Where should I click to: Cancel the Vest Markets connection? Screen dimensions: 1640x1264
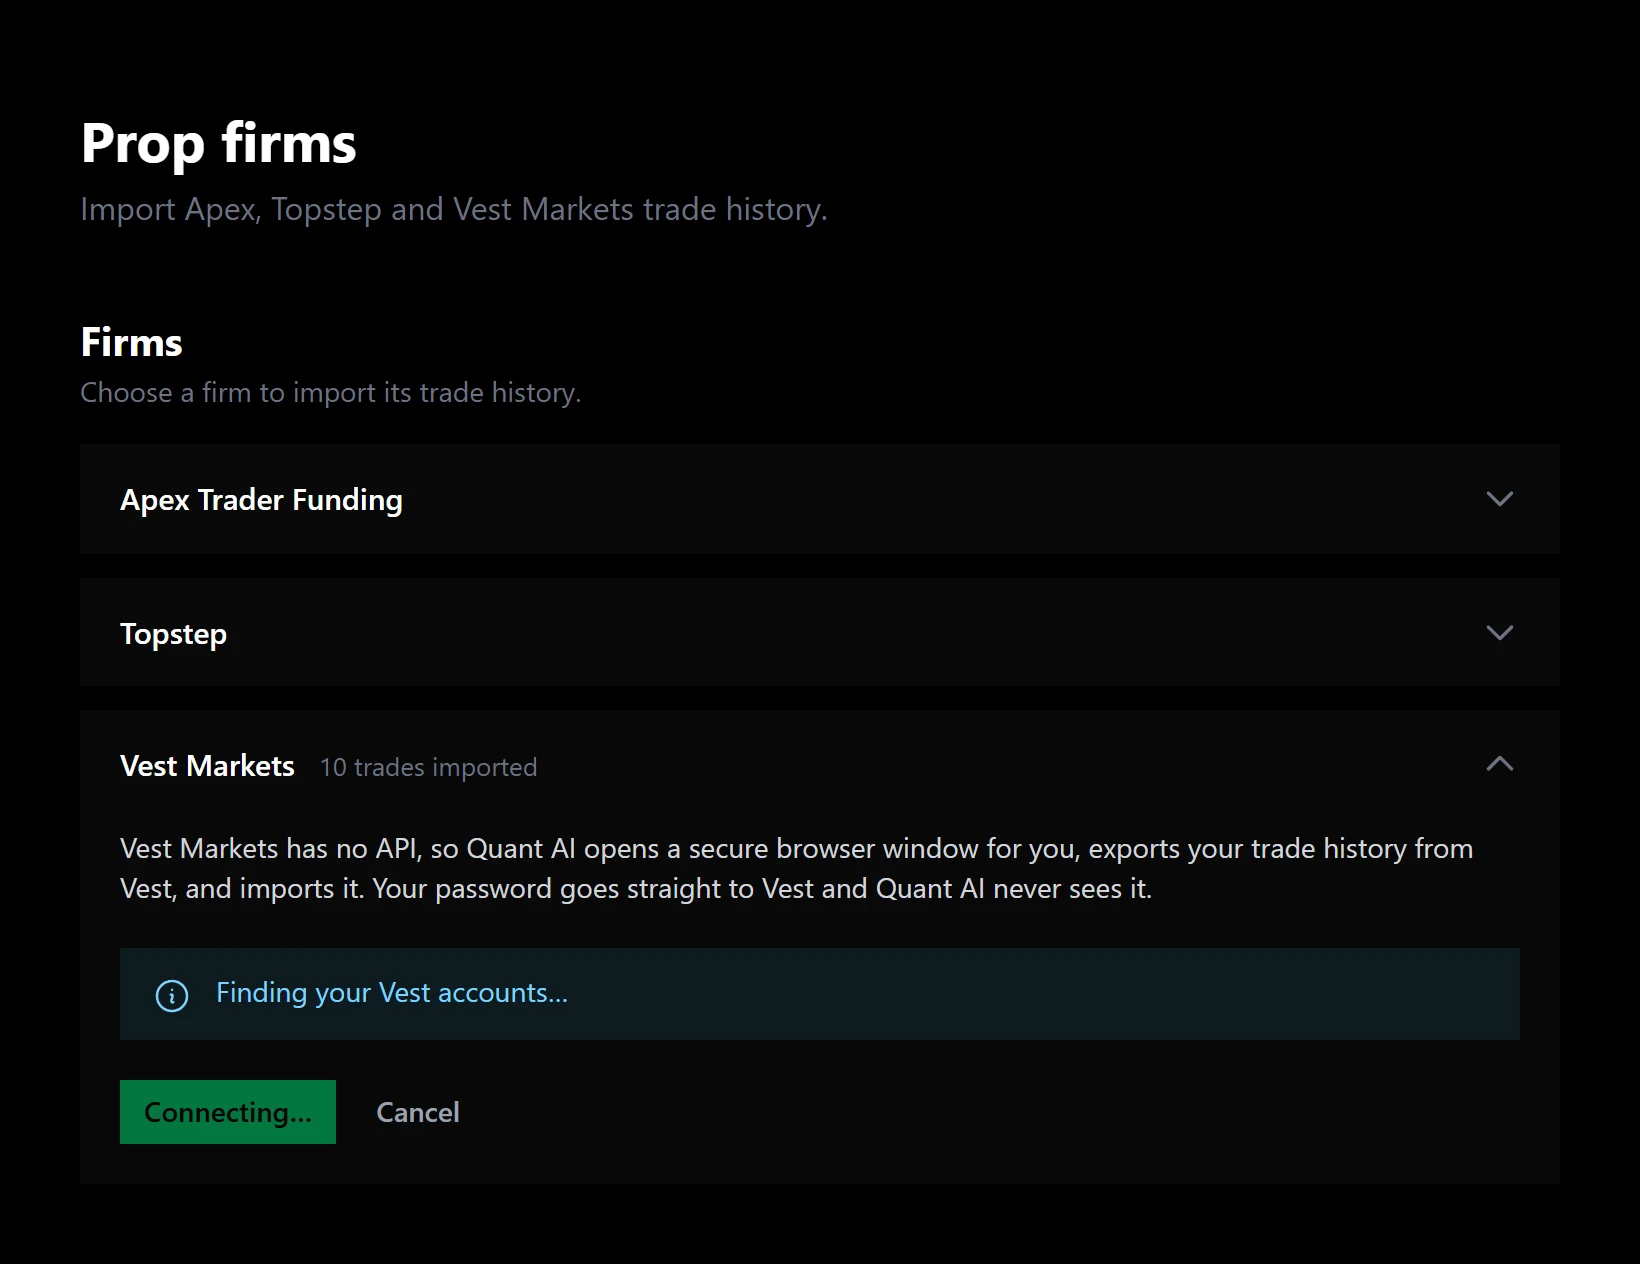418,1112
